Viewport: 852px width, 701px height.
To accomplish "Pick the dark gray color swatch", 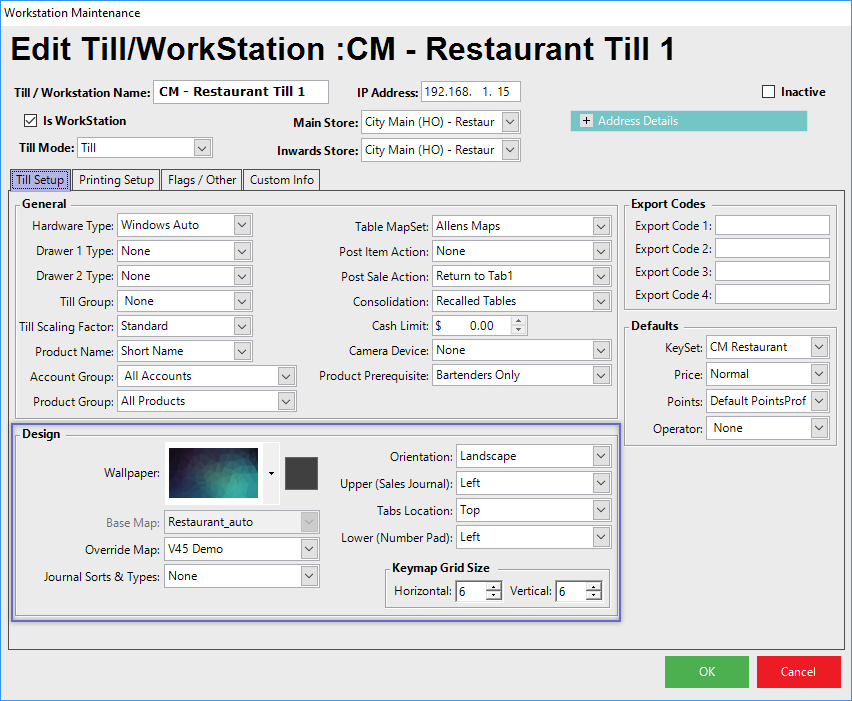I will point(301,473).
